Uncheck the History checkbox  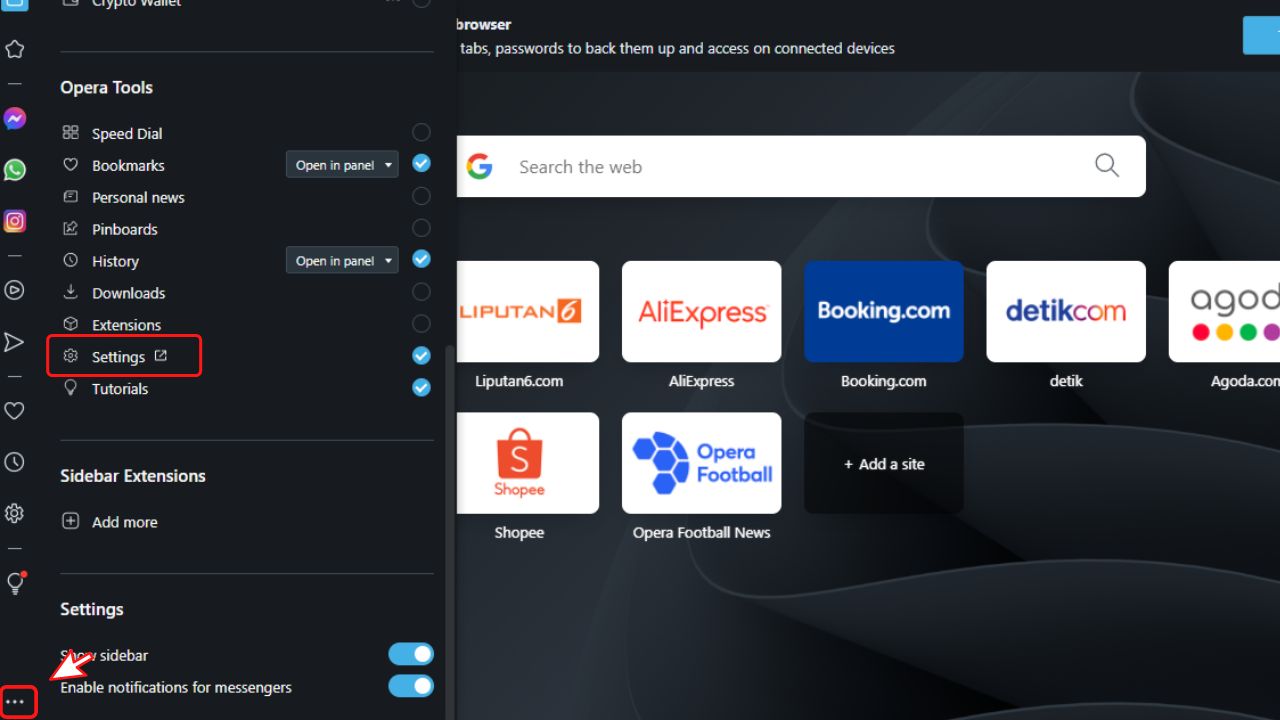click(x=421, y=259)
